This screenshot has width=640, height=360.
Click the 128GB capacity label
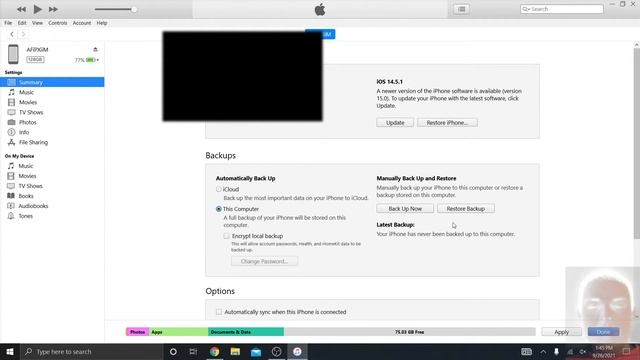[36, 60]
